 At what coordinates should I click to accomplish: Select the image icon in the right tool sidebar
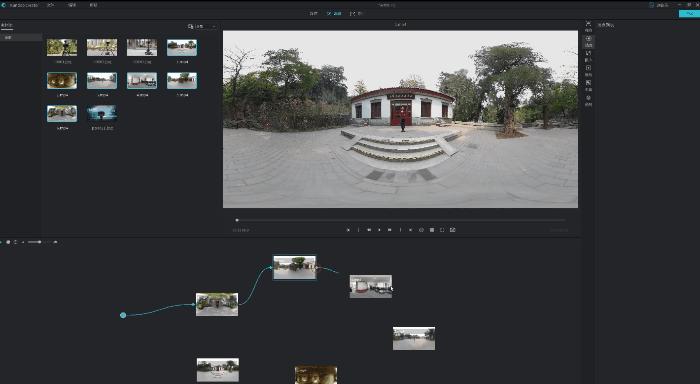[588, 85]
